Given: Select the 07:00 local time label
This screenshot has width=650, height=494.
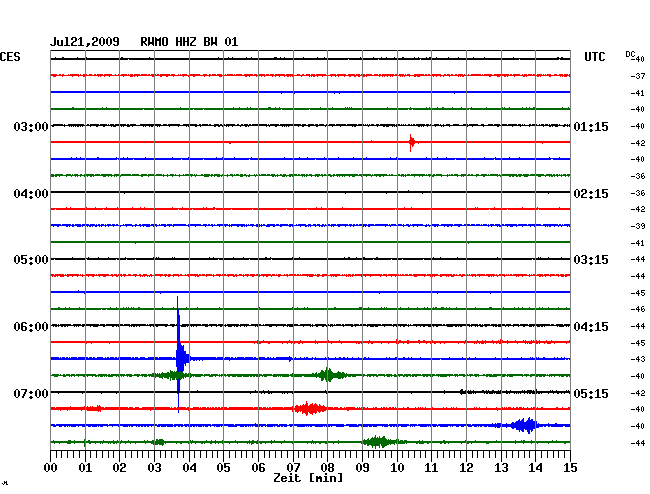Looking at the screenshot, I should (31, 393).
